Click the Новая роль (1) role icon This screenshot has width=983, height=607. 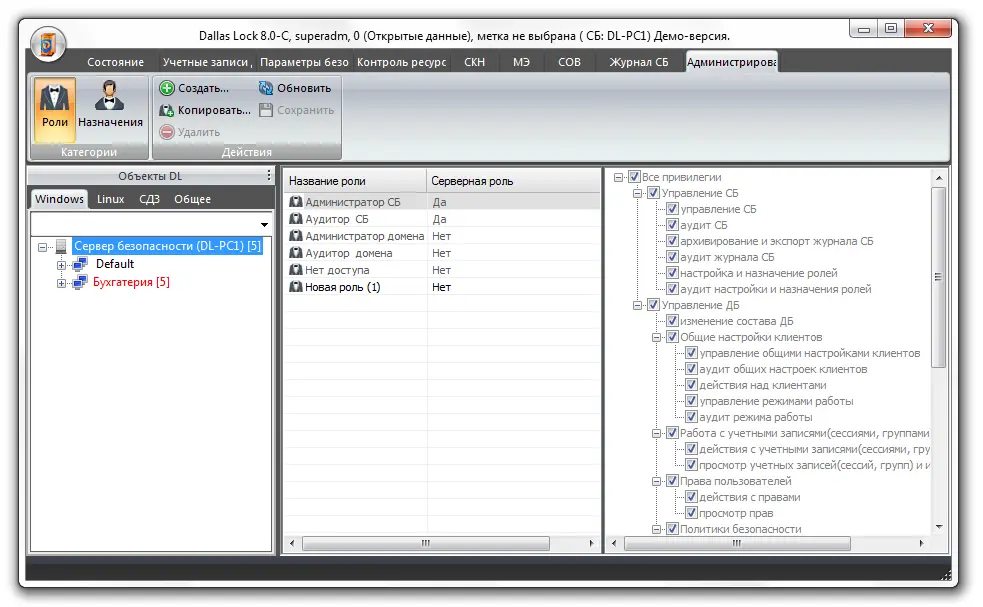pyautogui.click(x=296, y=287)
